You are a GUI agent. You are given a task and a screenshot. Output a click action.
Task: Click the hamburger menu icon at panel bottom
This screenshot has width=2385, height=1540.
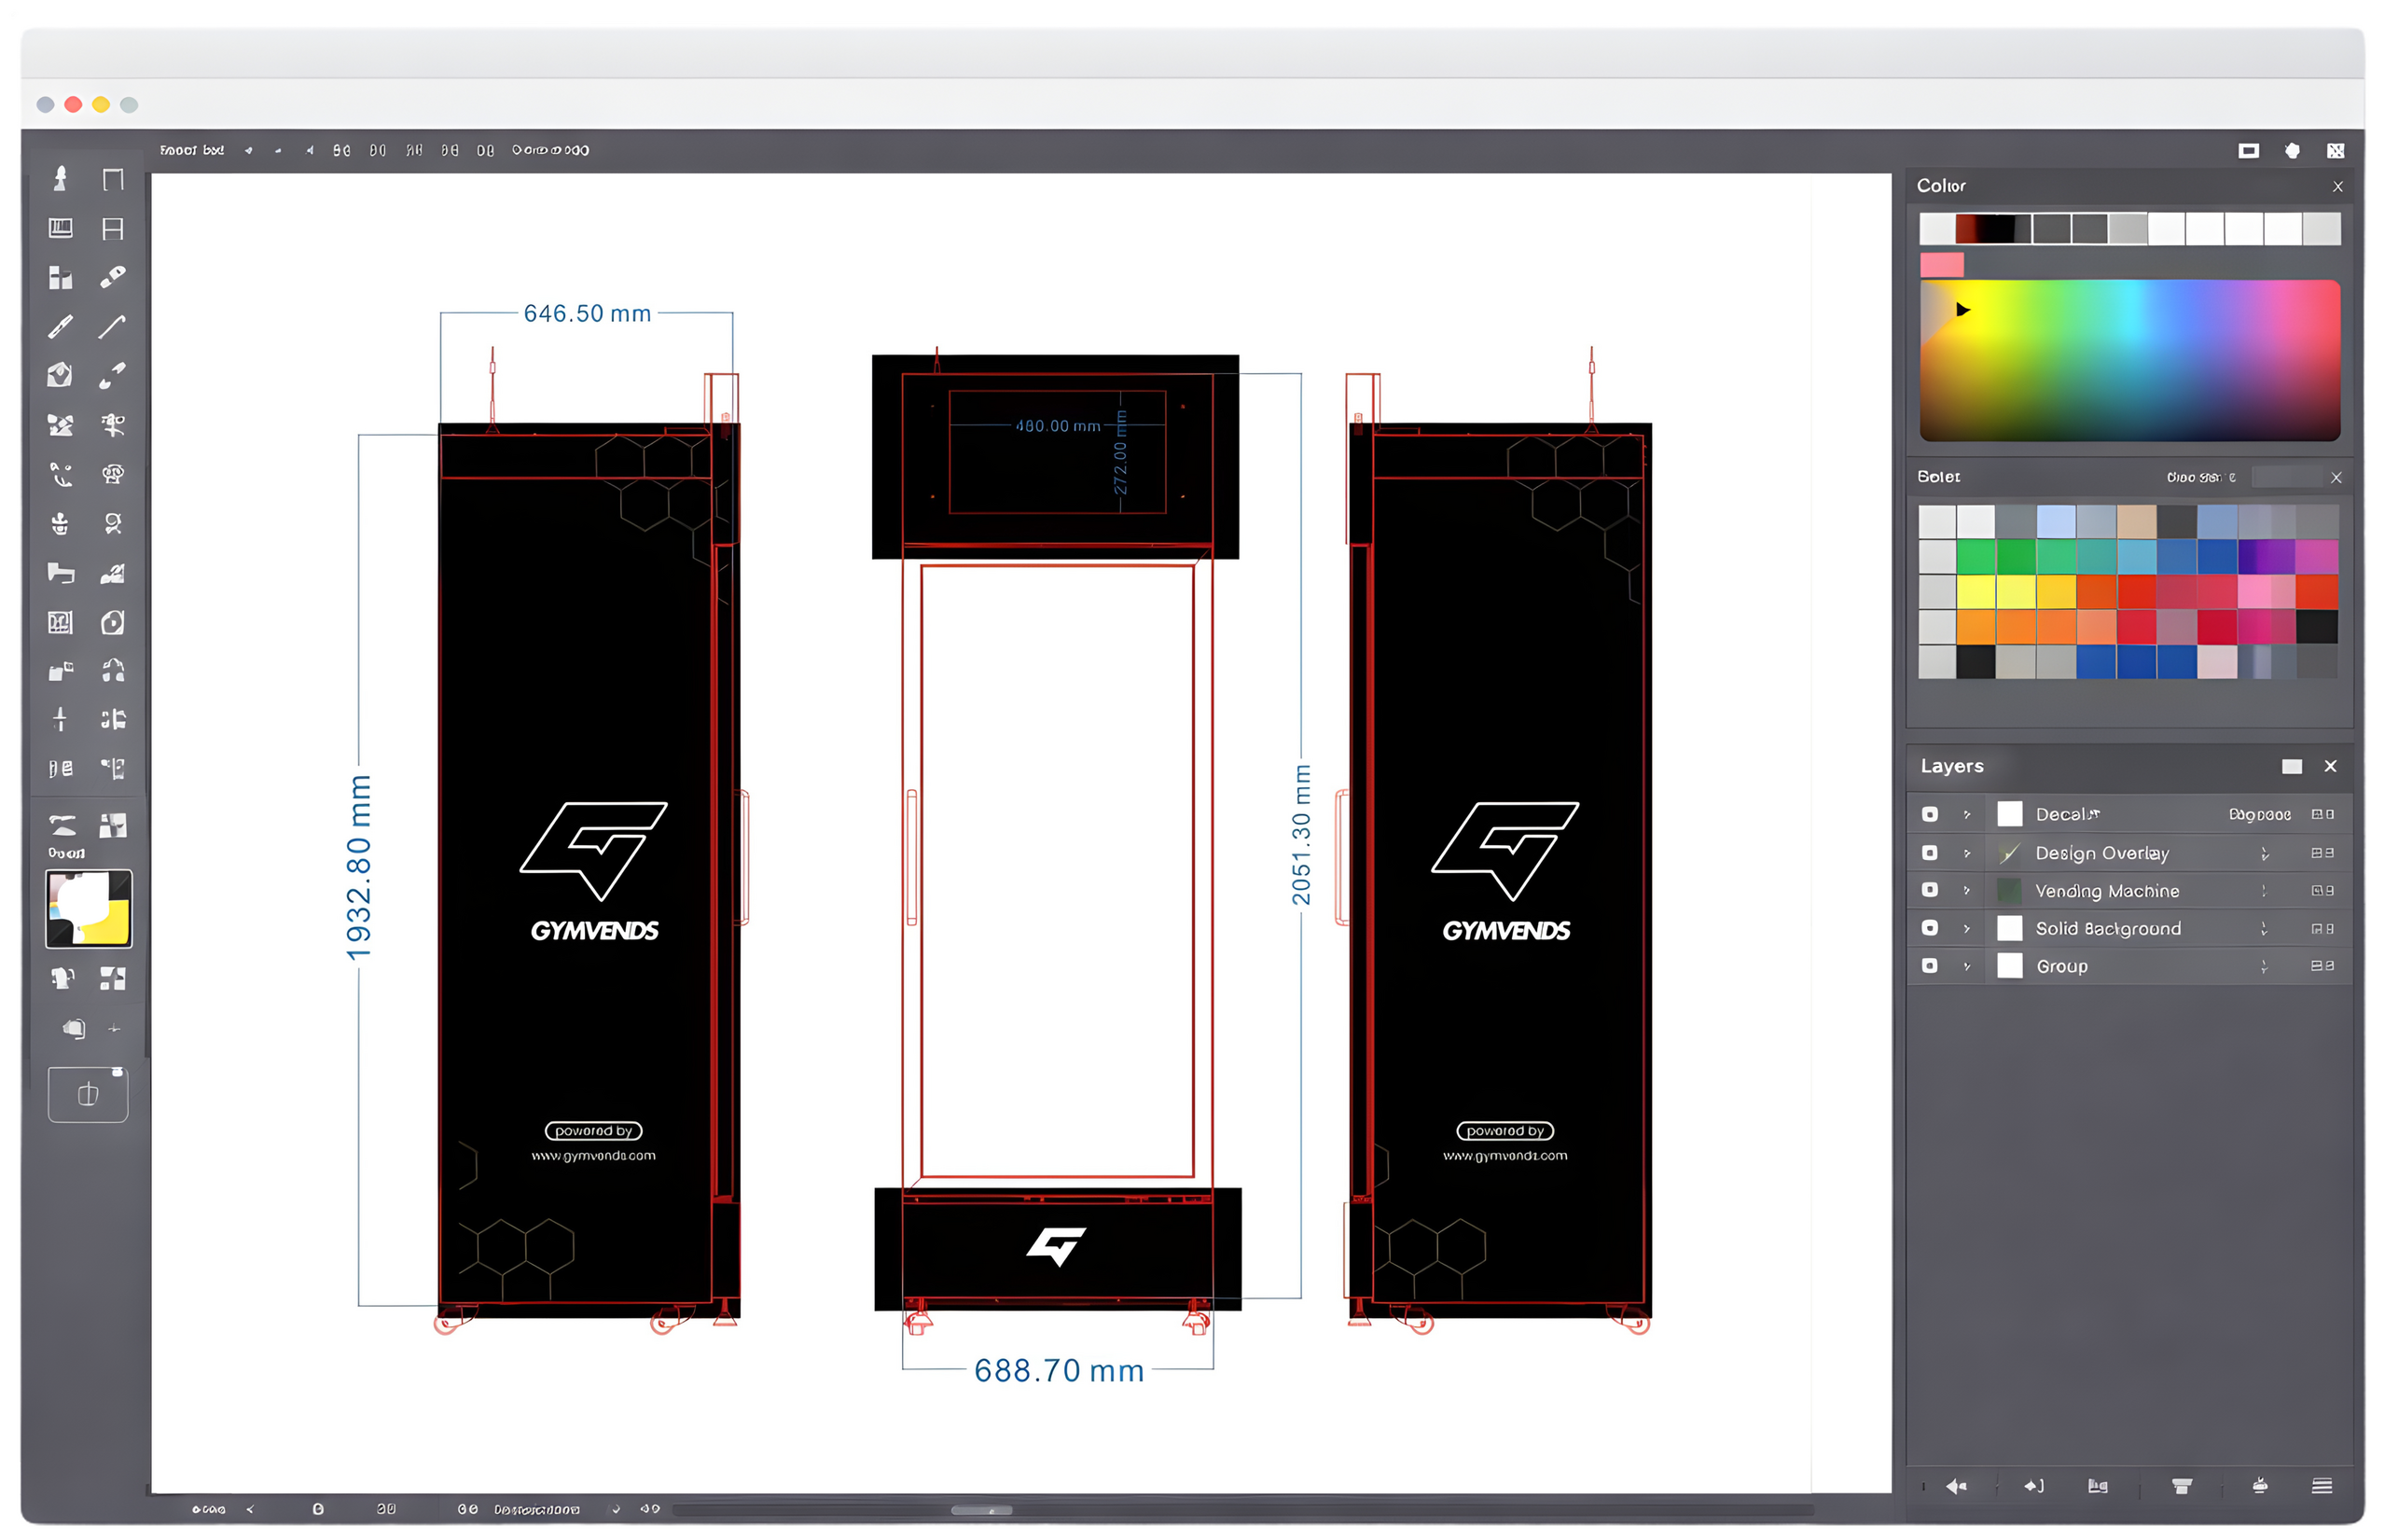2322,1486
